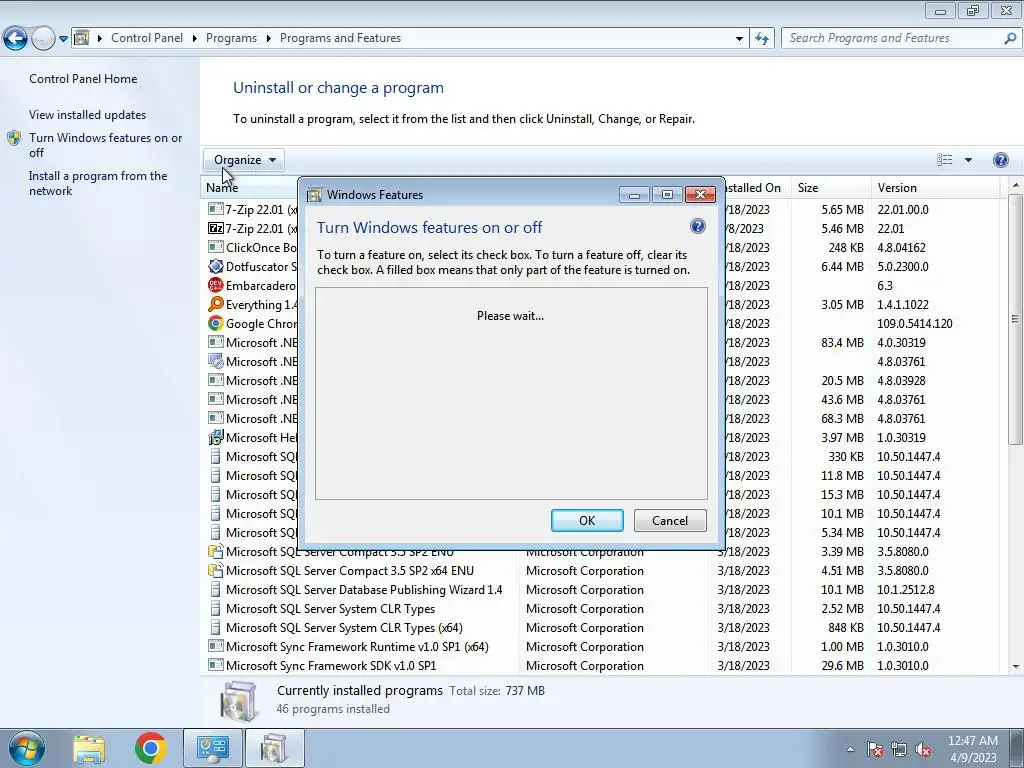The width and height of the screenshot is (1024, 768).
Task: Select the Microsoft Help Viewer icon
Action: 216,438
